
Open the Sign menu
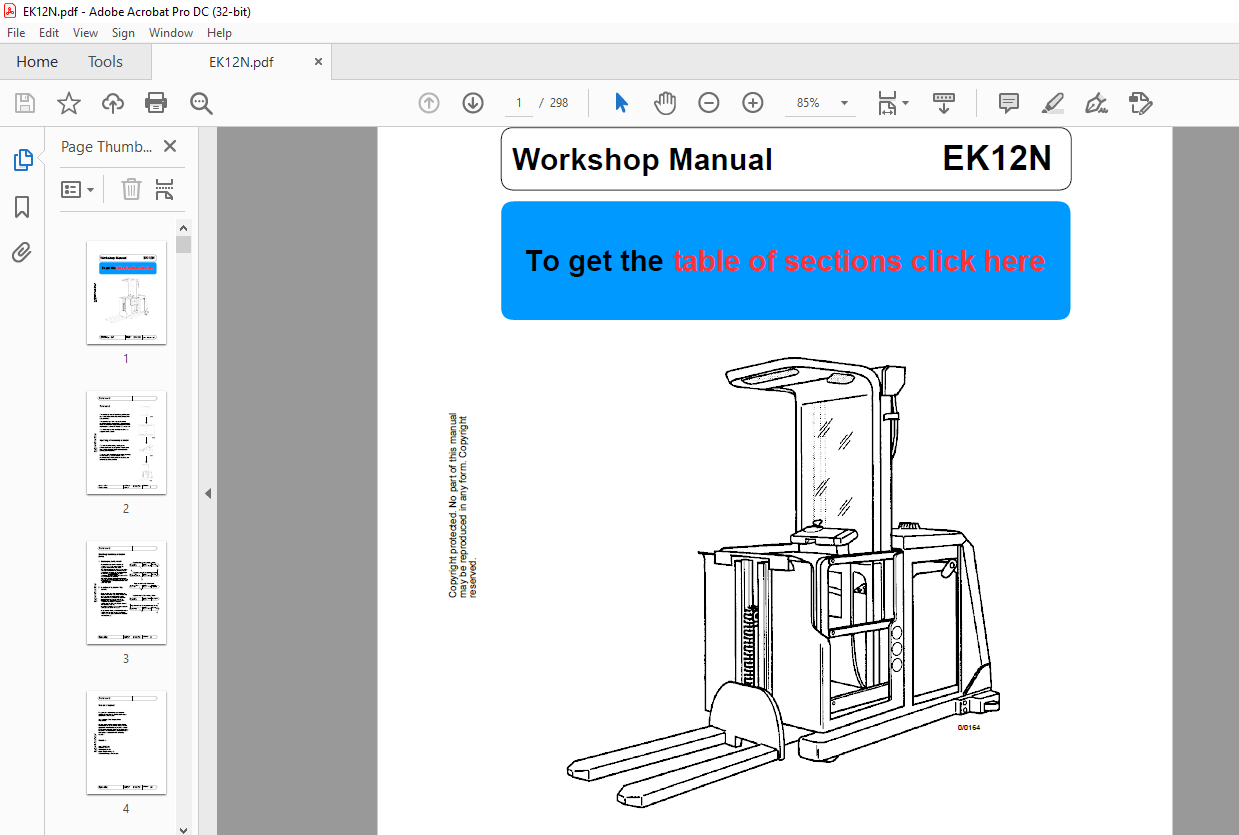pyautogui.click(x=123, y=33)
